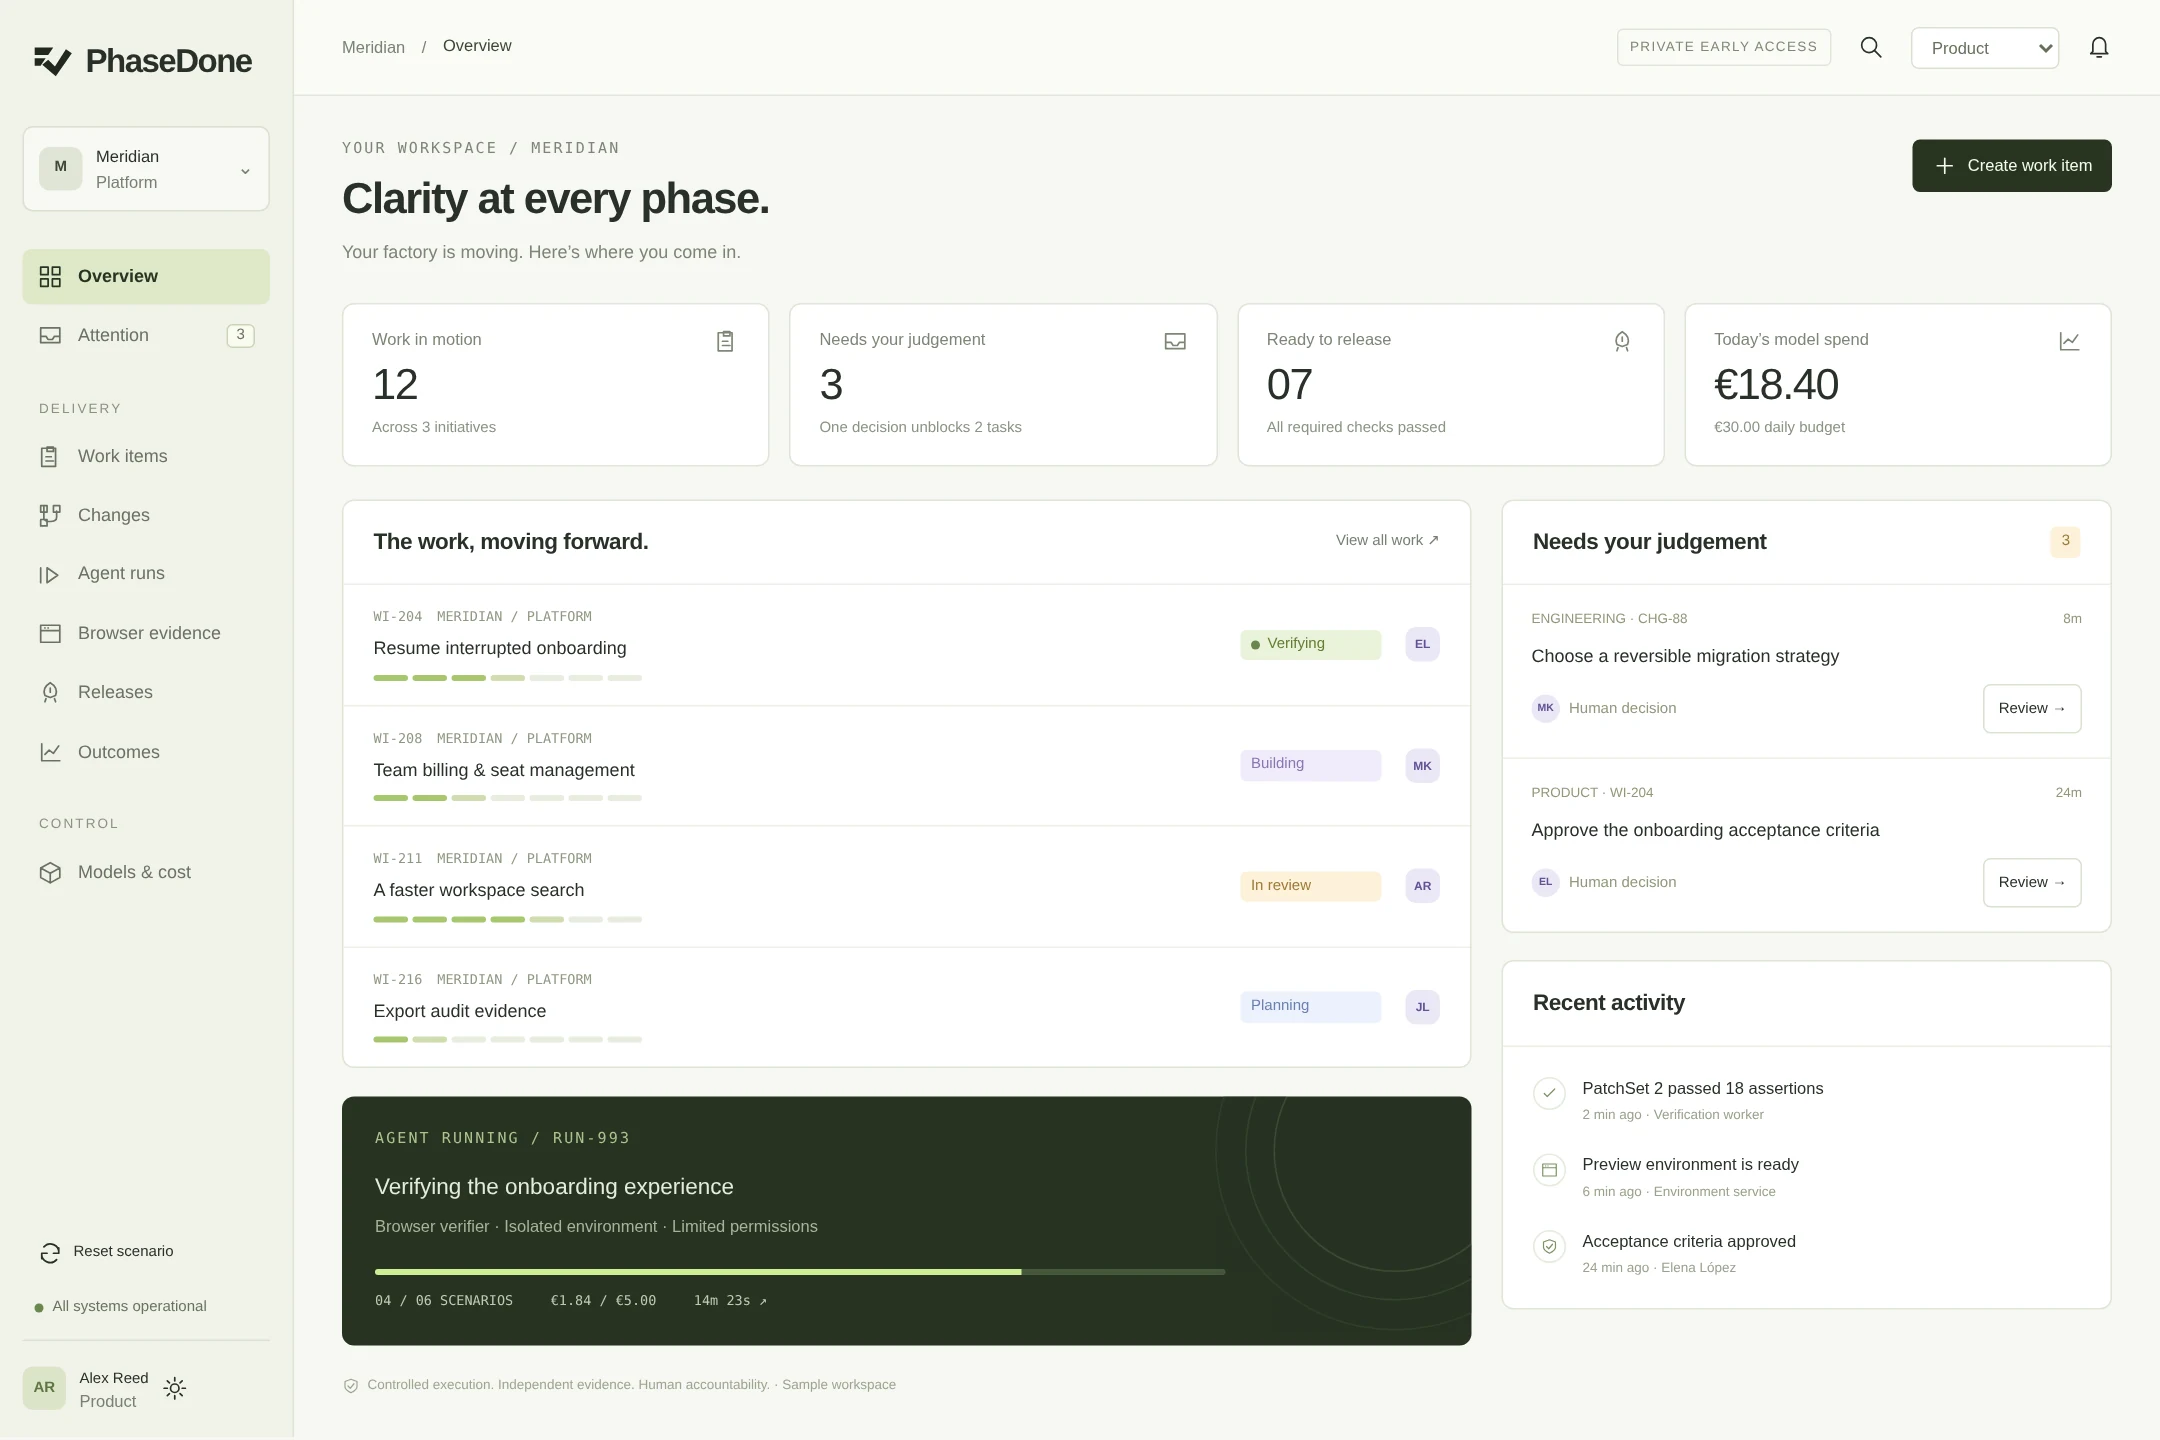Click the agent run scenarios progress bar

[x=799, y=1272]
